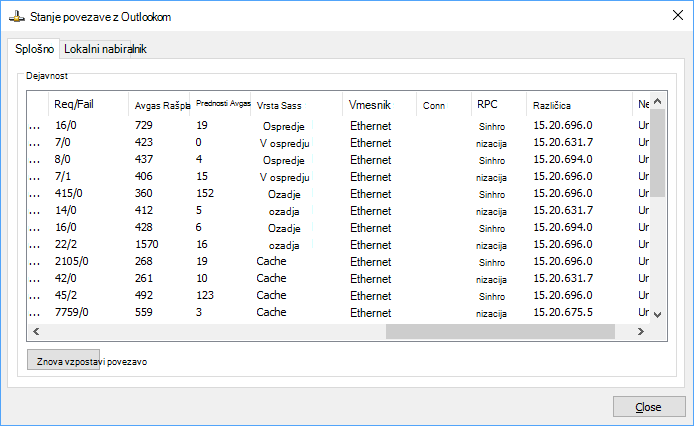694x426 pixels.
Task: Click the Close button
Action: [649, 407]
